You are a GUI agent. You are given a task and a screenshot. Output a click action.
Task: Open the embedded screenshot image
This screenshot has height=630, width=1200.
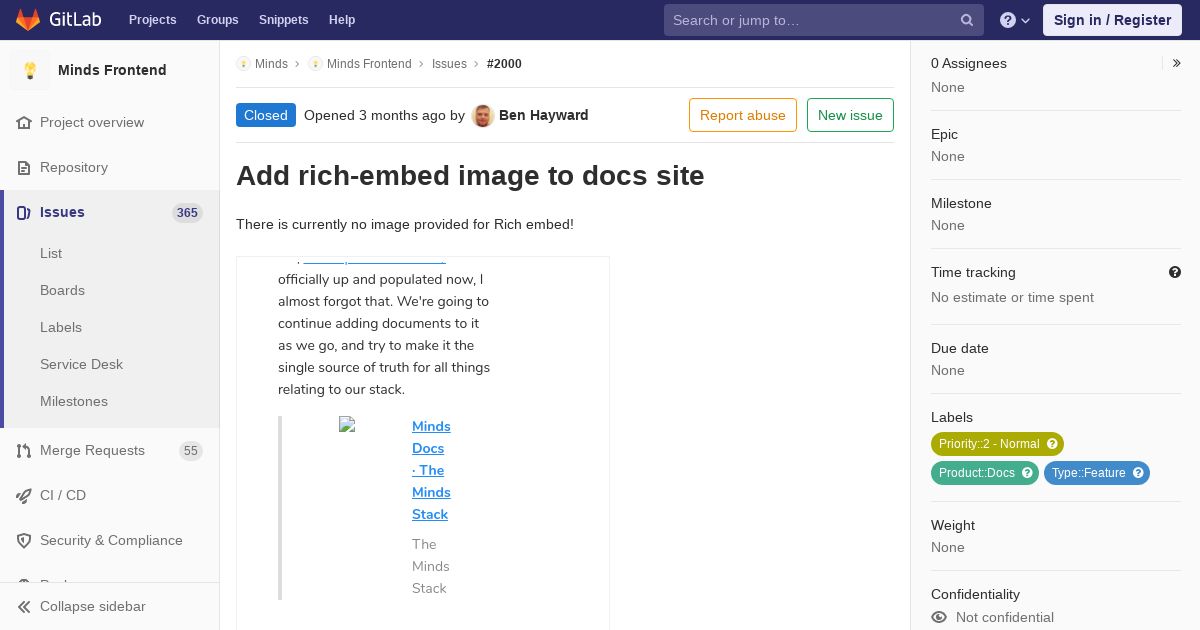[x=423, y=443]
